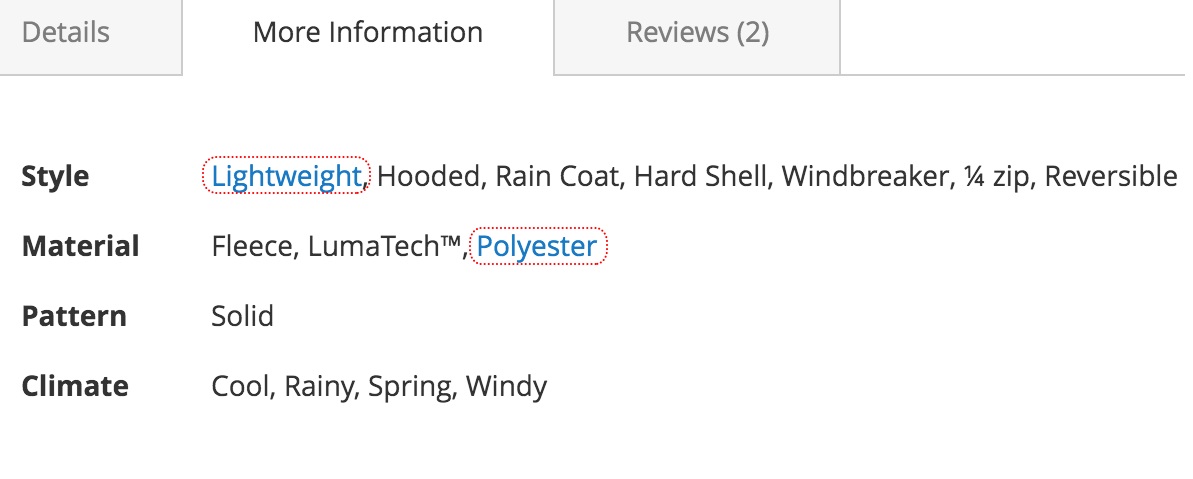Click the Solid pattern value
Screen dimensions: 1193x479
point(243,317)
